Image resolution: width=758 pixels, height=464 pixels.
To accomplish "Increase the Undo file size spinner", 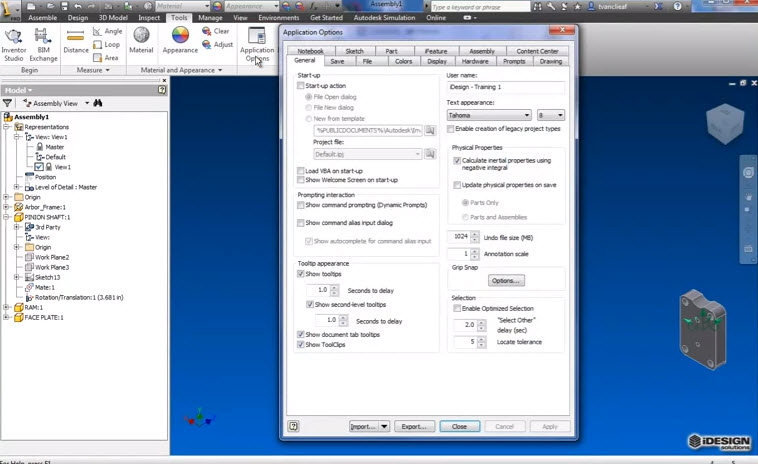I will click(475, 234).
